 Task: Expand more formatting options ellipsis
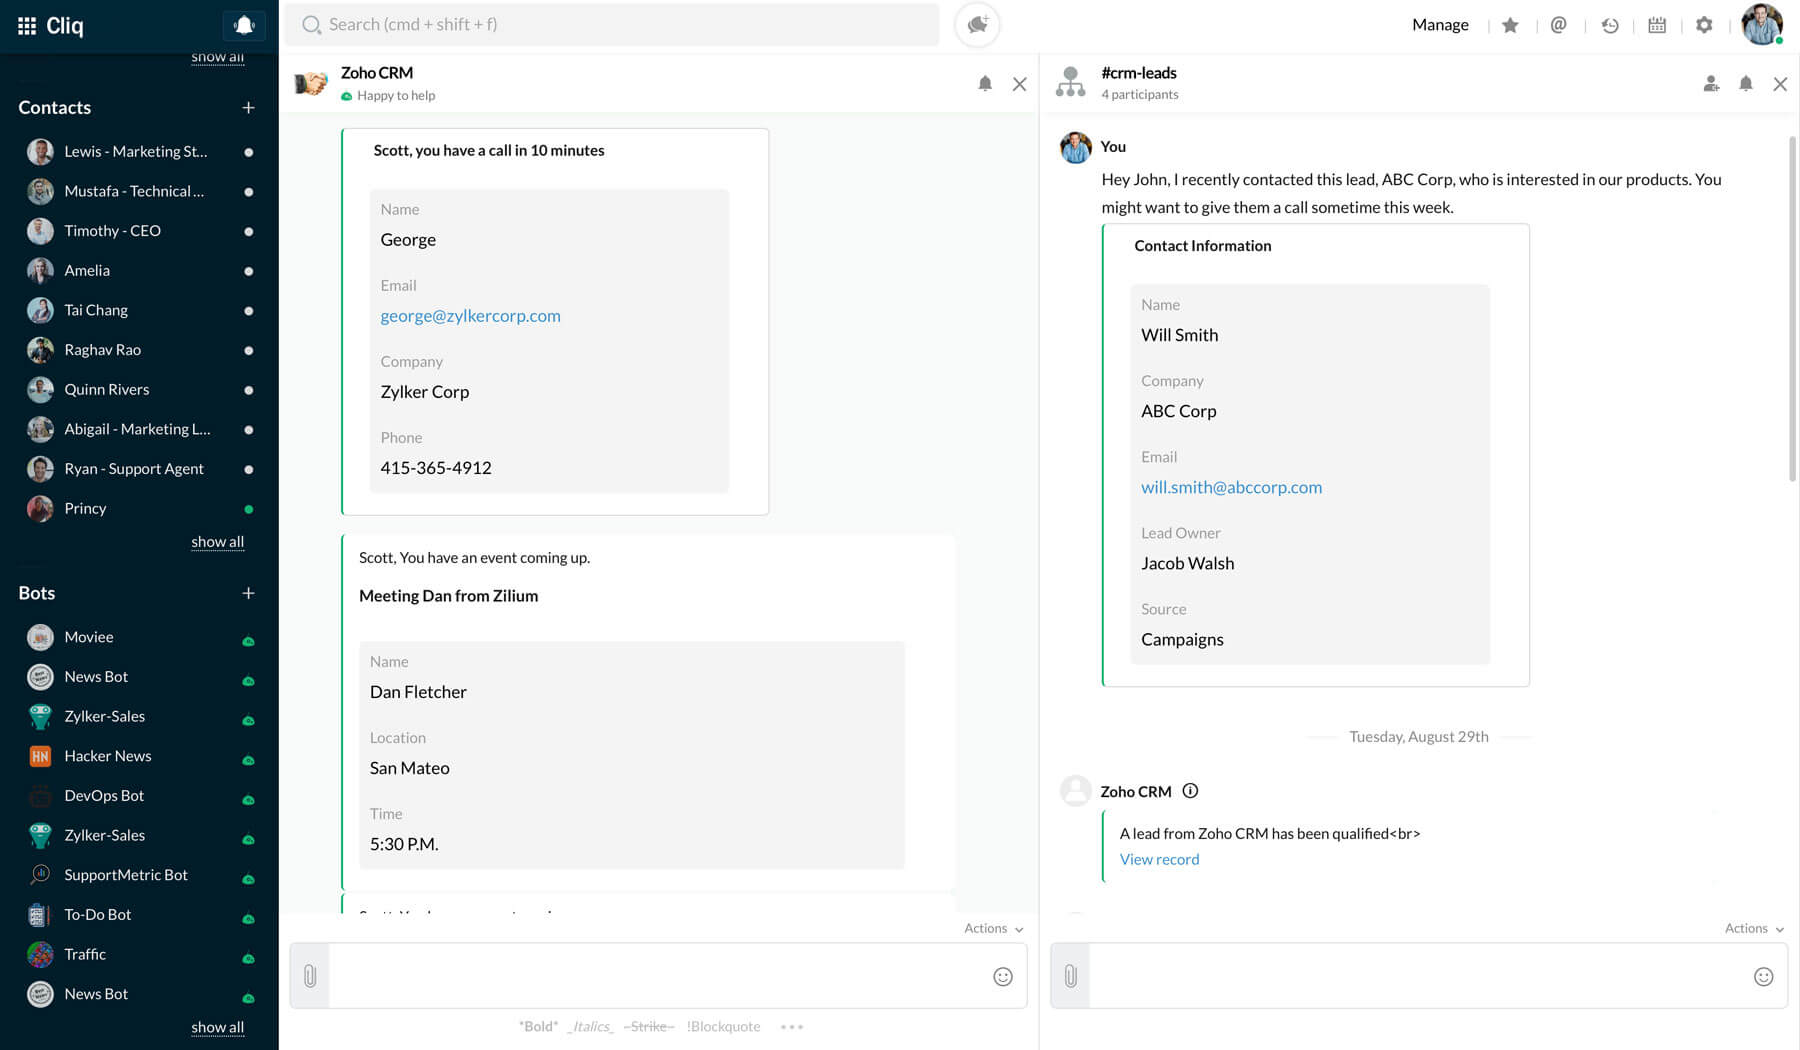(791, 1026)
